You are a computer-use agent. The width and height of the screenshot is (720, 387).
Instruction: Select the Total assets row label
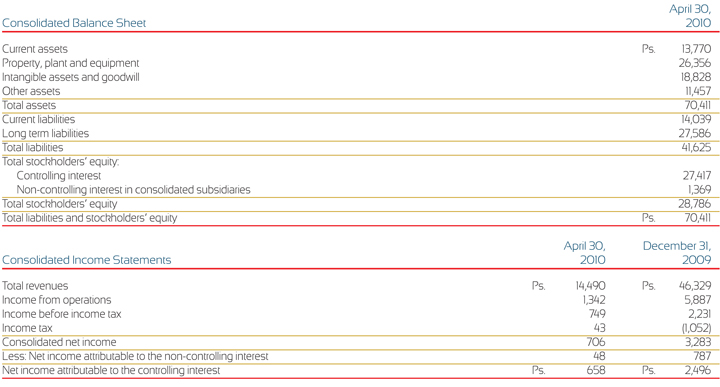coord(29,105)
